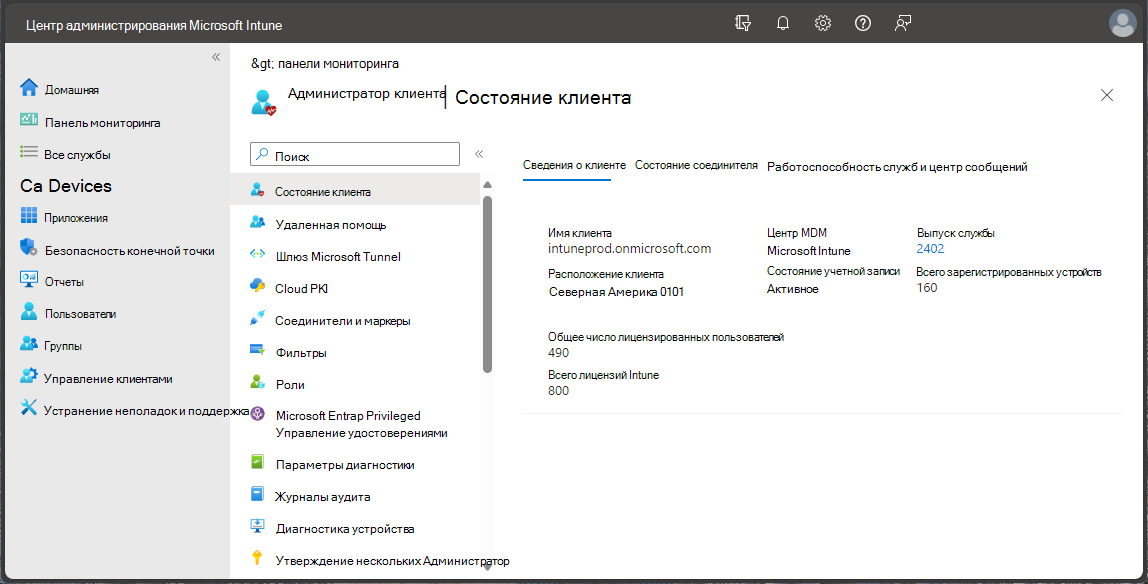Image resolution: width=1148 pixels, height=584 pixels.
Task: Switch to Сведения о клиенте tab
Action: pos(575,165)
